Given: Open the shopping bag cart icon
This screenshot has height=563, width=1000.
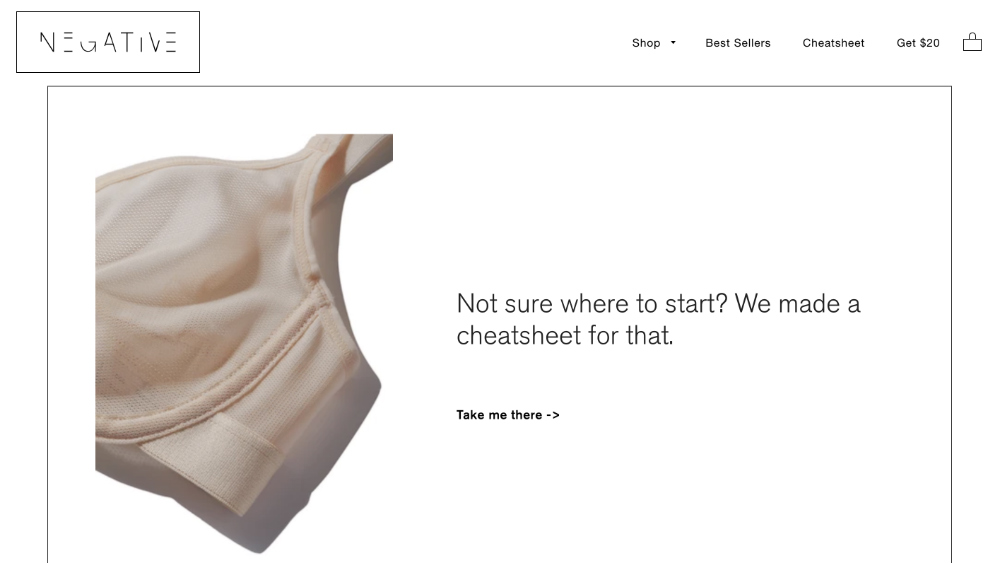Looking at the screenshot, I should (x=972, y=42).
